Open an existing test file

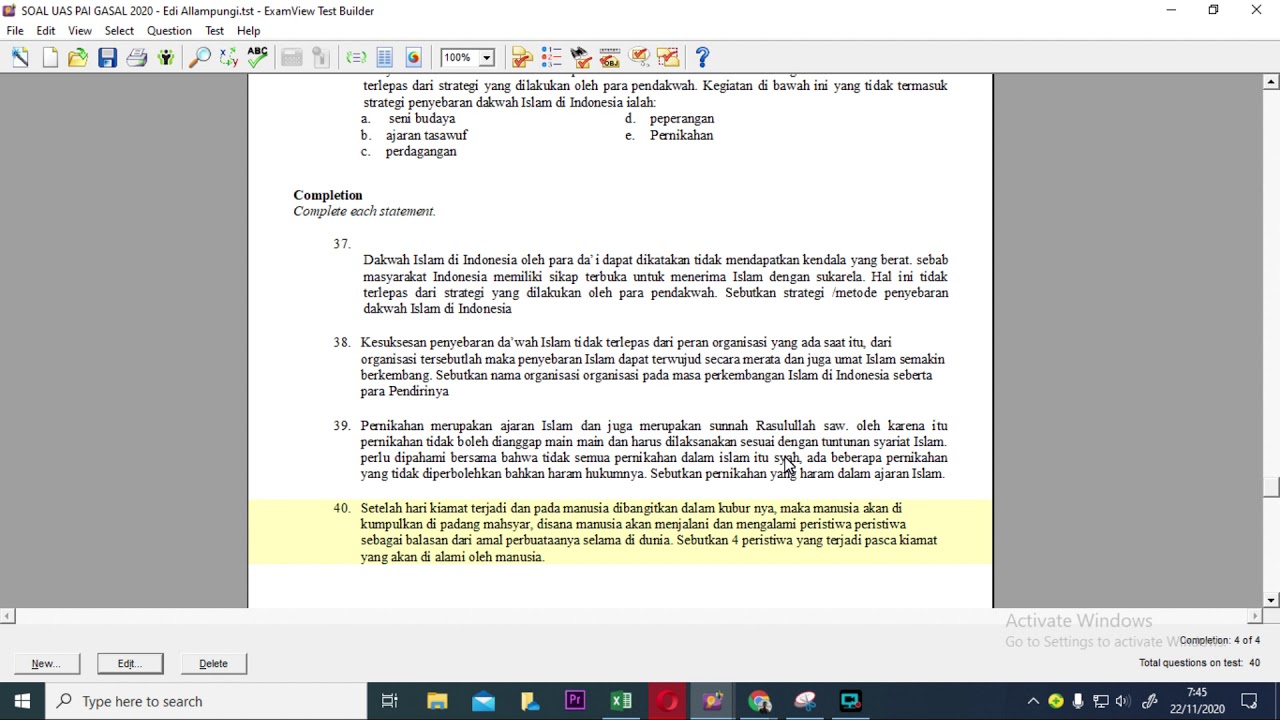click(78, 57)
